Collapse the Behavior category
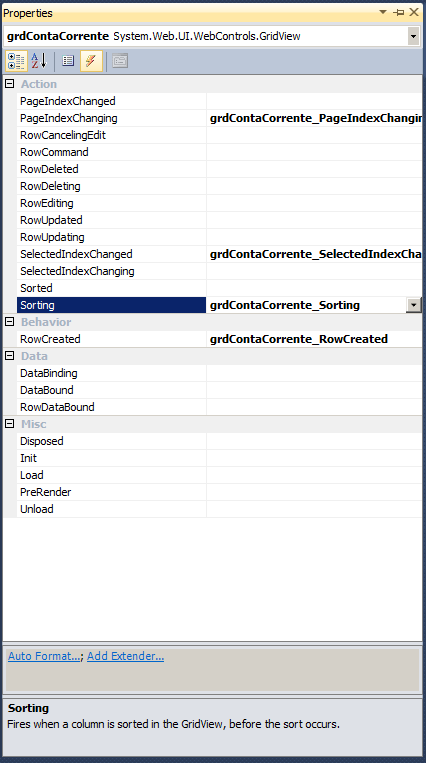This screenshot has width=426, height=763. pos(10,322)
